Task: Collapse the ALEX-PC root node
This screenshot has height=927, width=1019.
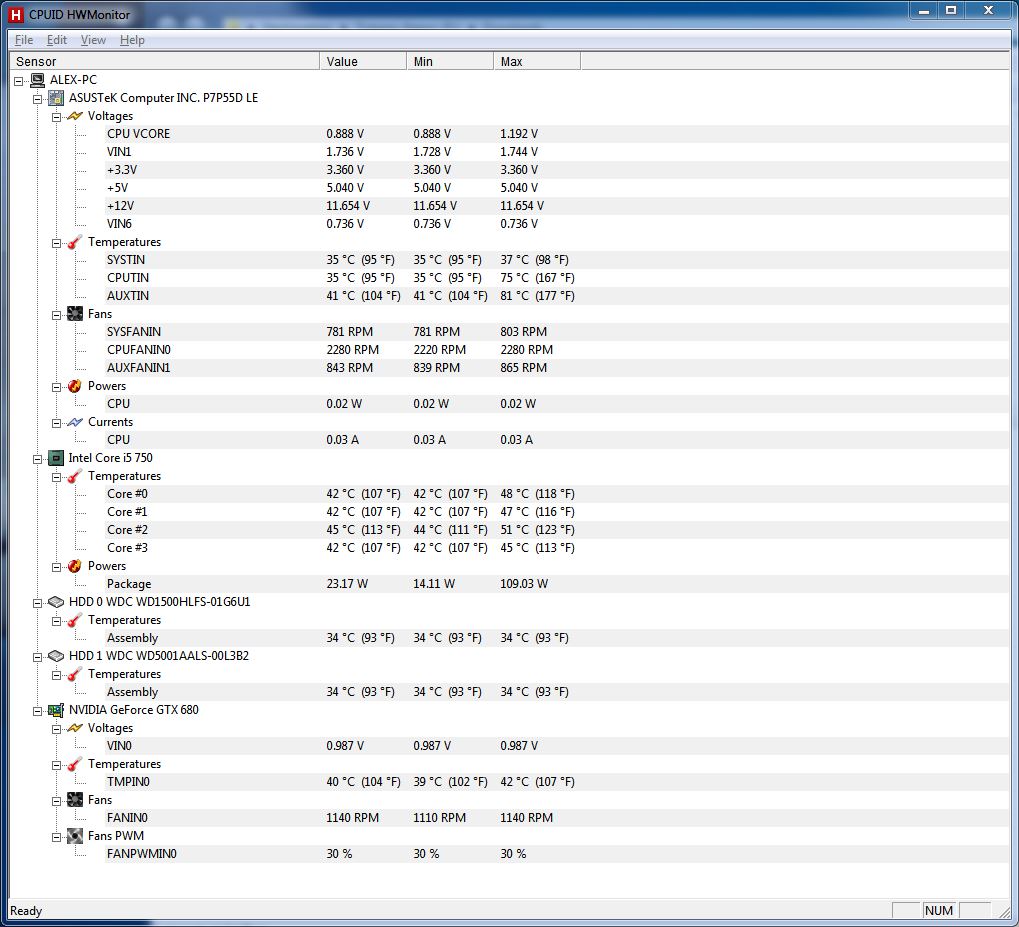Action: coord(19,81)
